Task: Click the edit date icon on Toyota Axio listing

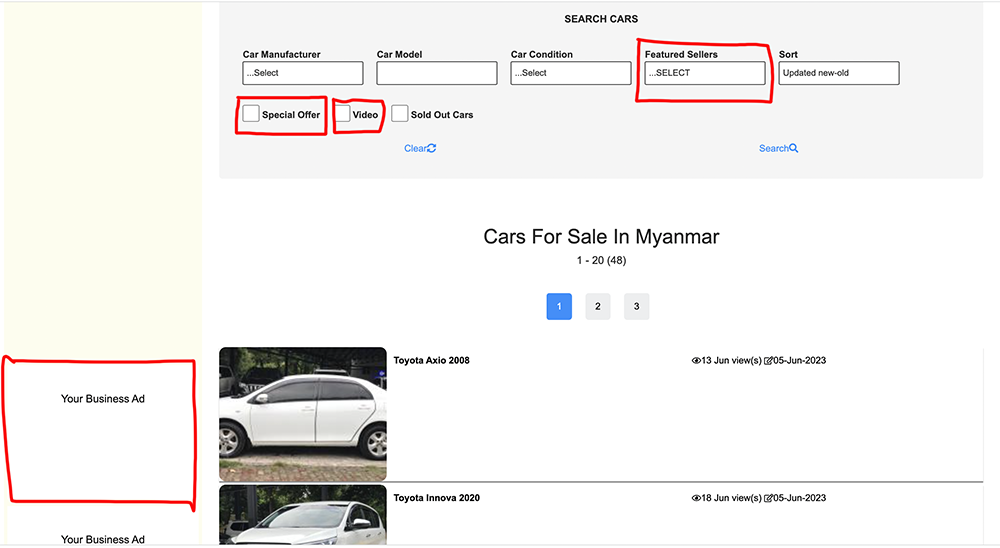Action: pos(768,360)
